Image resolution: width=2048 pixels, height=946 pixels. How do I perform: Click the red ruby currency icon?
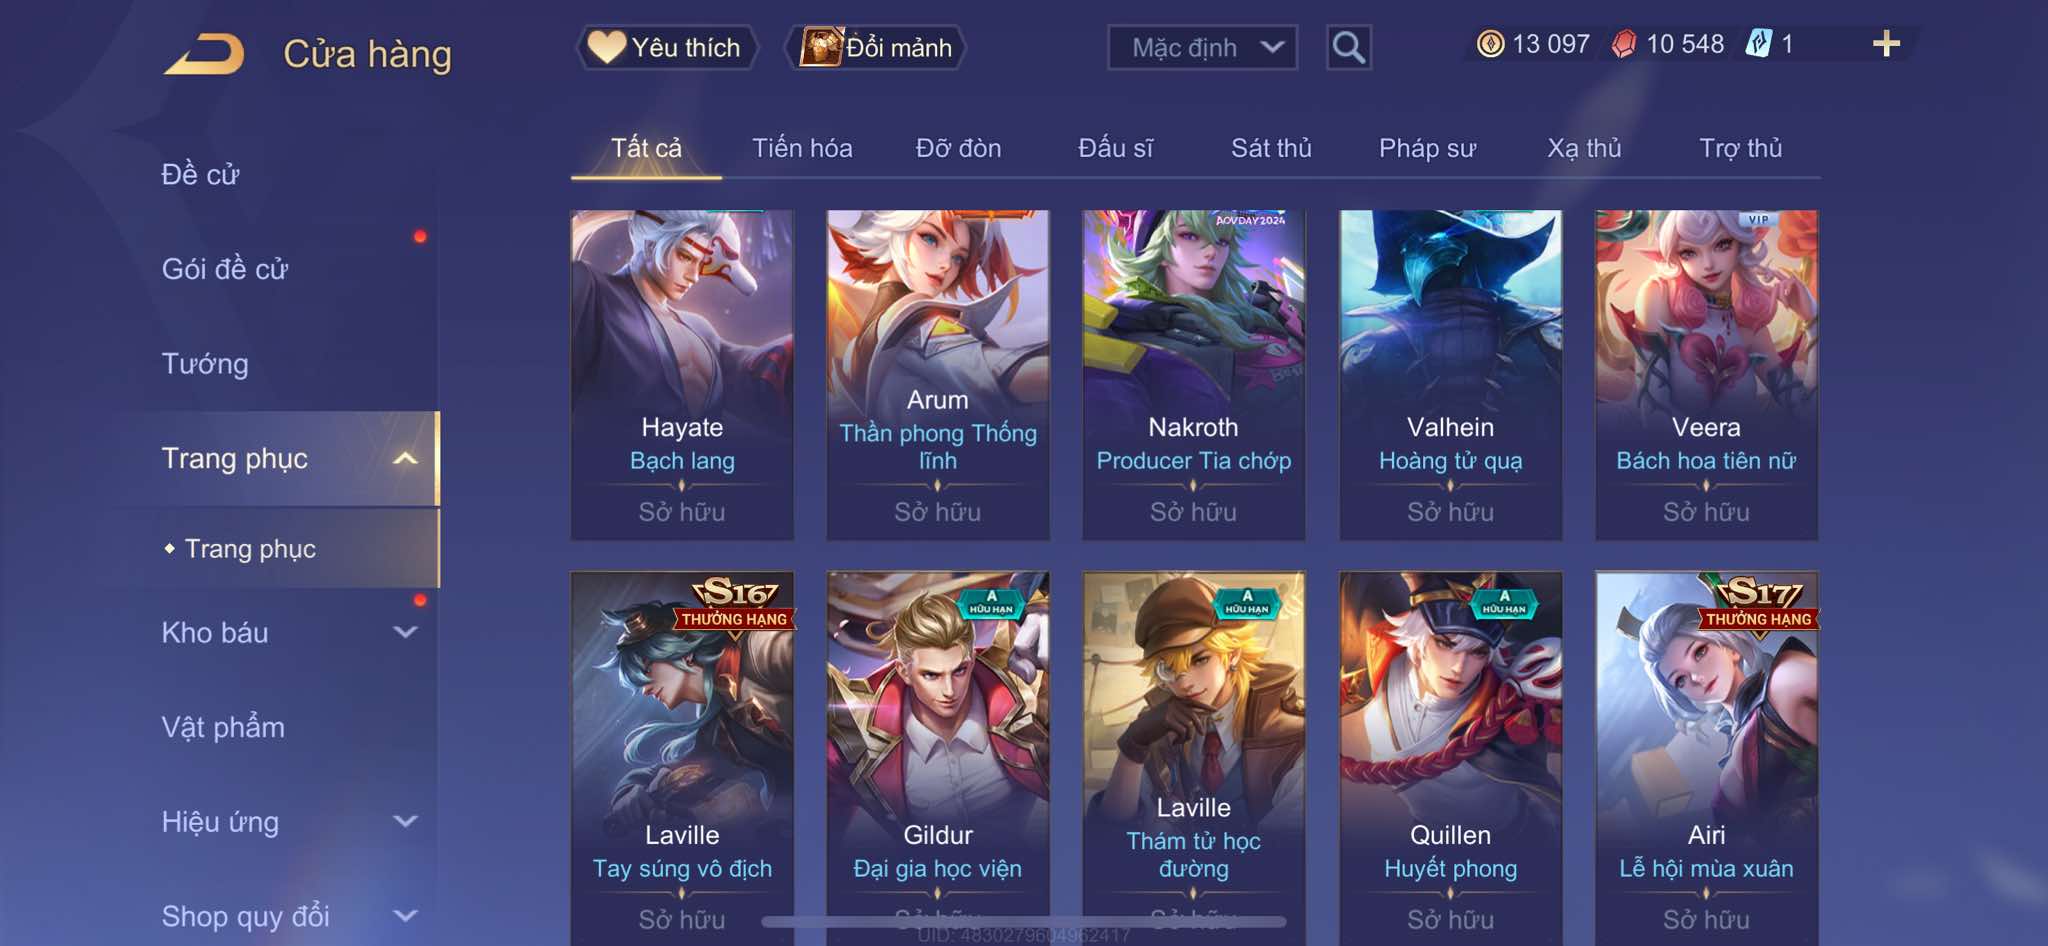(1624, 44)
